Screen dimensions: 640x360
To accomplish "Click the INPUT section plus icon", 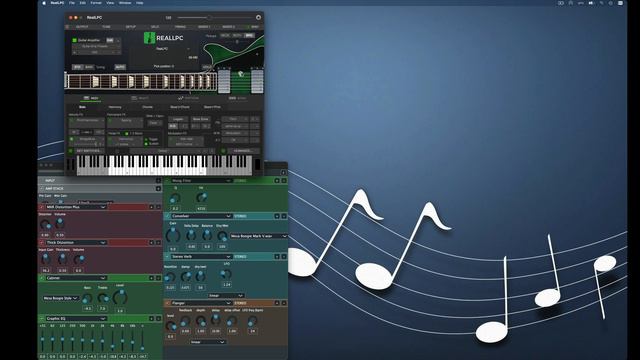I will pyautogui.click(x=158, y=180).
